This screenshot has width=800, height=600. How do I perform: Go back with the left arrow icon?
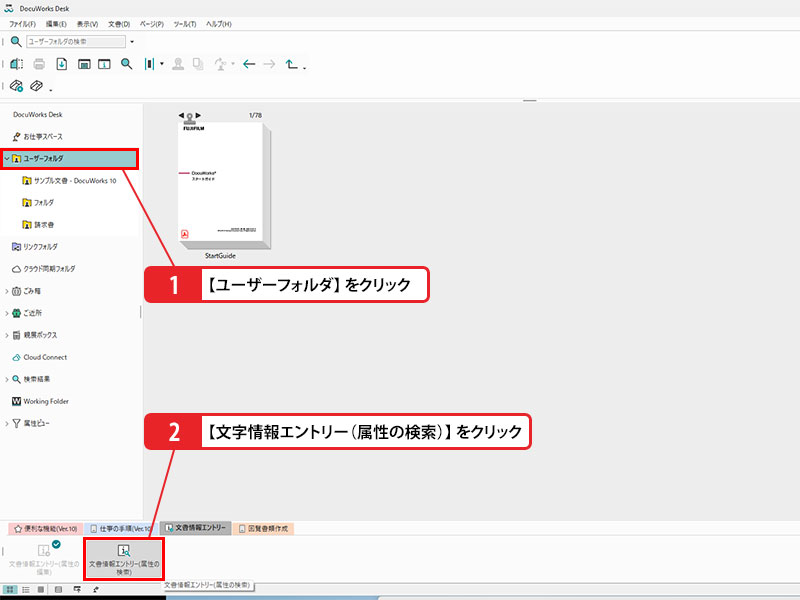[x=249, y=64]
